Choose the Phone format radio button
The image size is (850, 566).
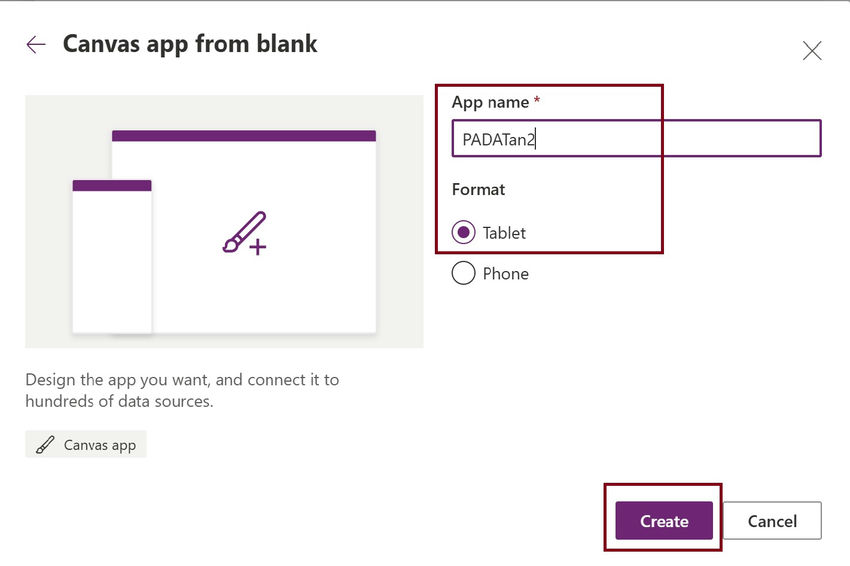[463, 273]
